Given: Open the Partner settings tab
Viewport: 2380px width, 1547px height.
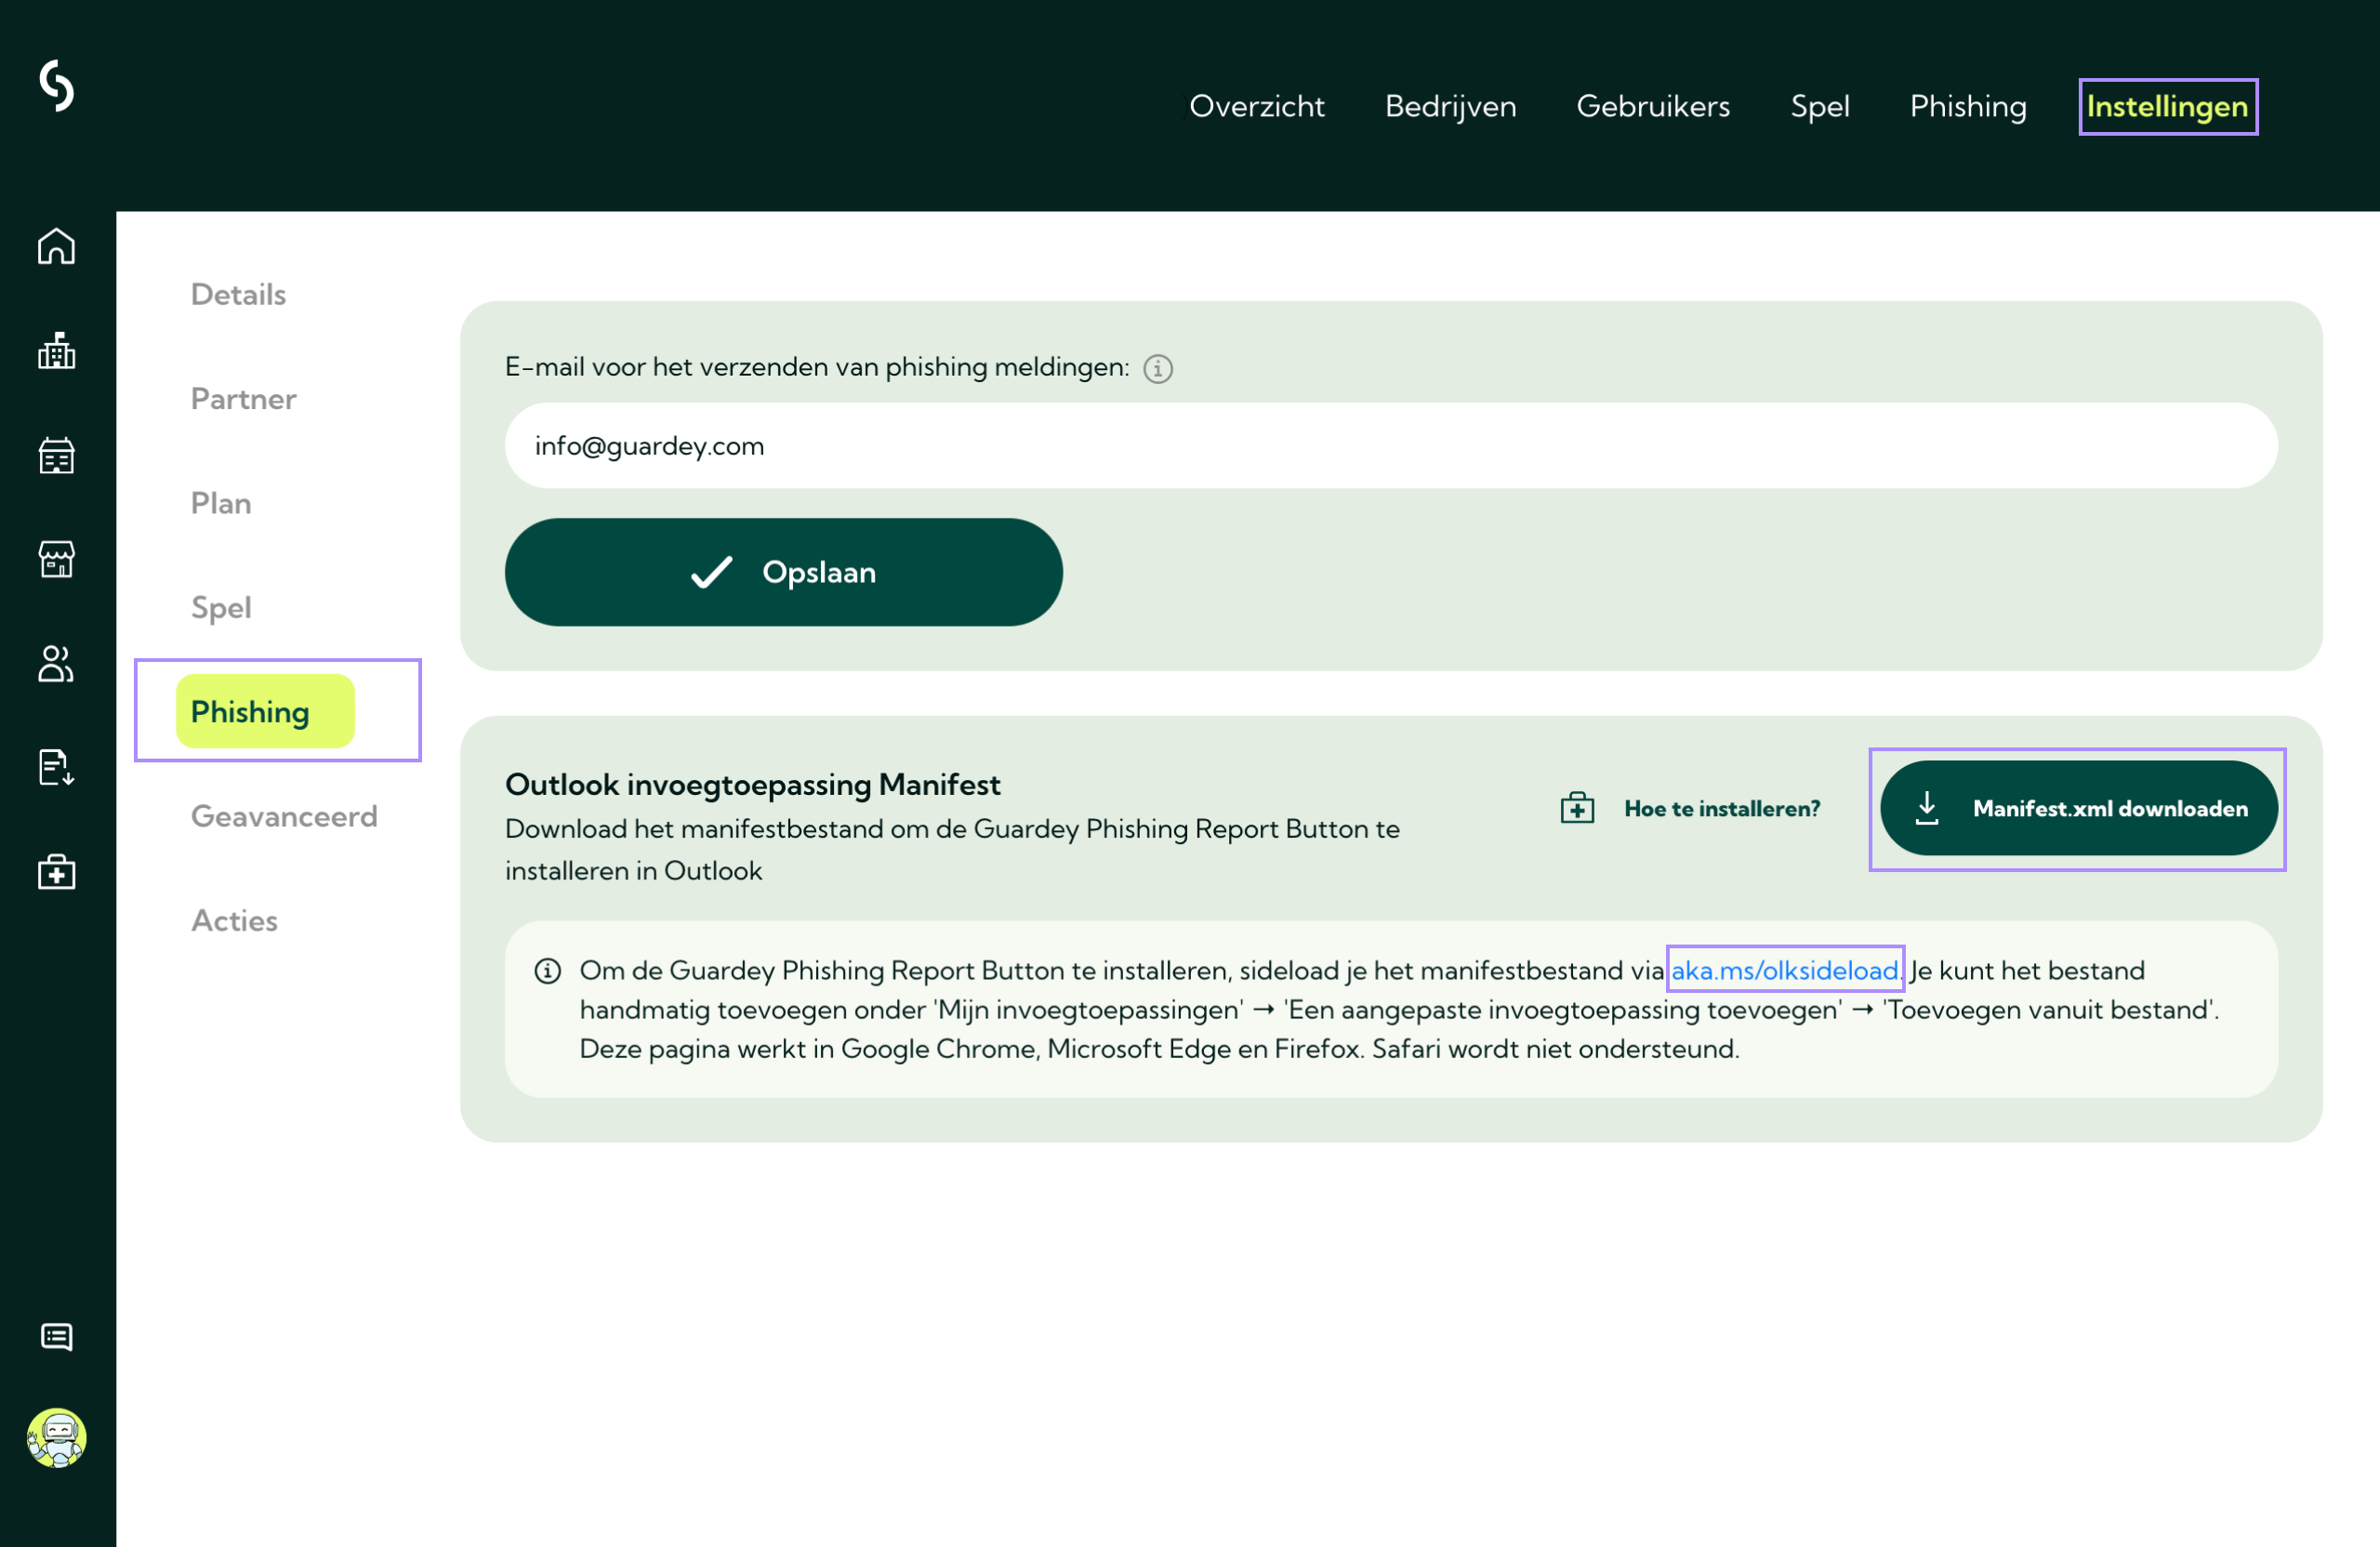Looking at the screenshot, I should pos(243,399).
